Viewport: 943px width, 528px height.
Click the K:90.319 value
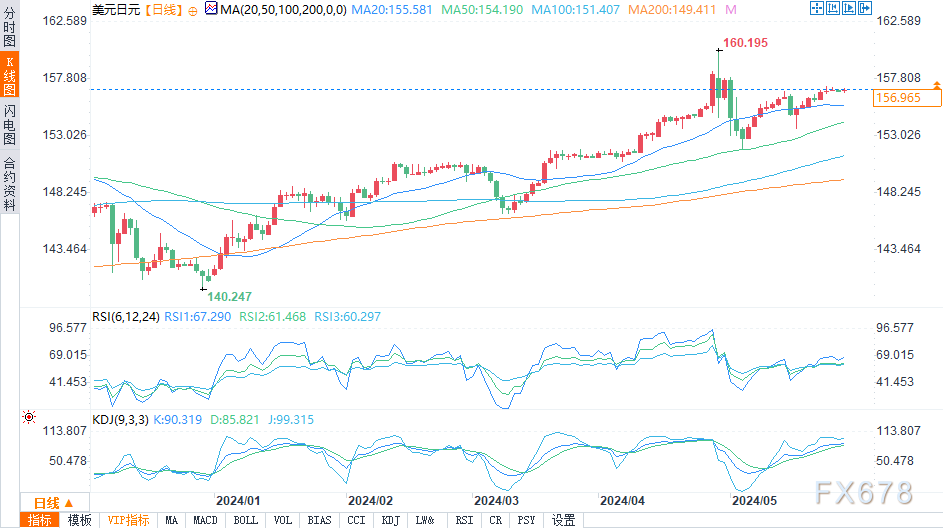point(177,420)
